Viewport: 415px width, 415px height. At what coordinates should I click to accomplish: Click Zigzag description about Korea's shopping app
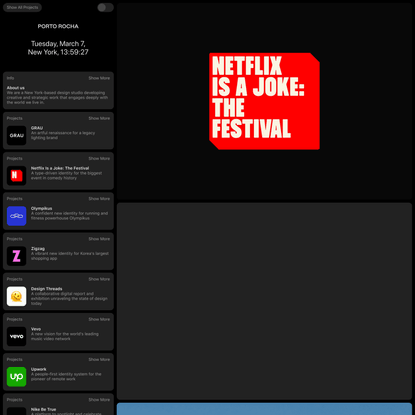[x=70, y=256]
